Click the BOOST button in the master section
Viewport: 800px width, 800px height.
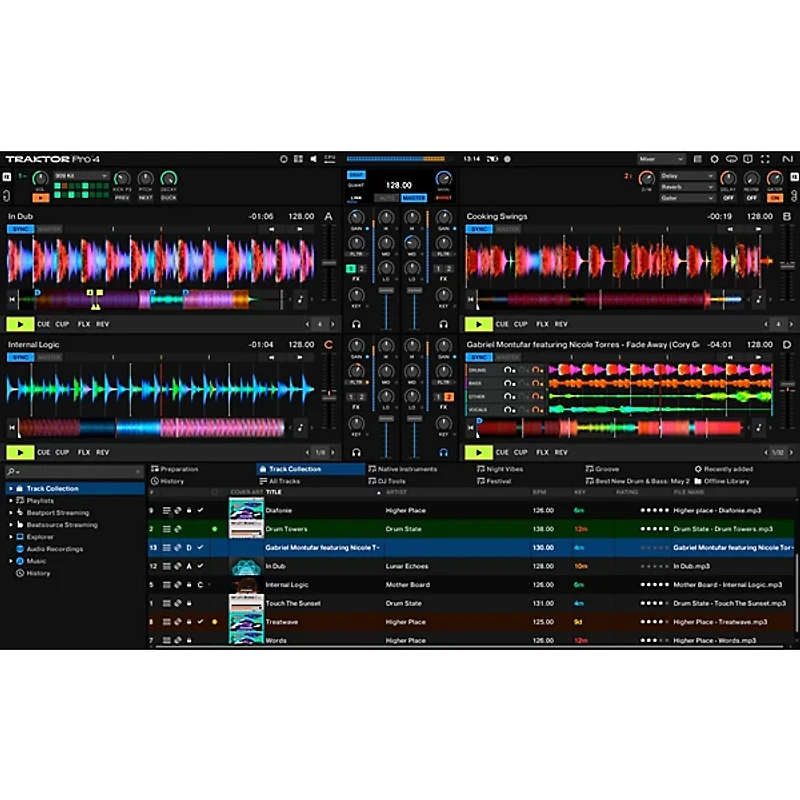(443, 197)
